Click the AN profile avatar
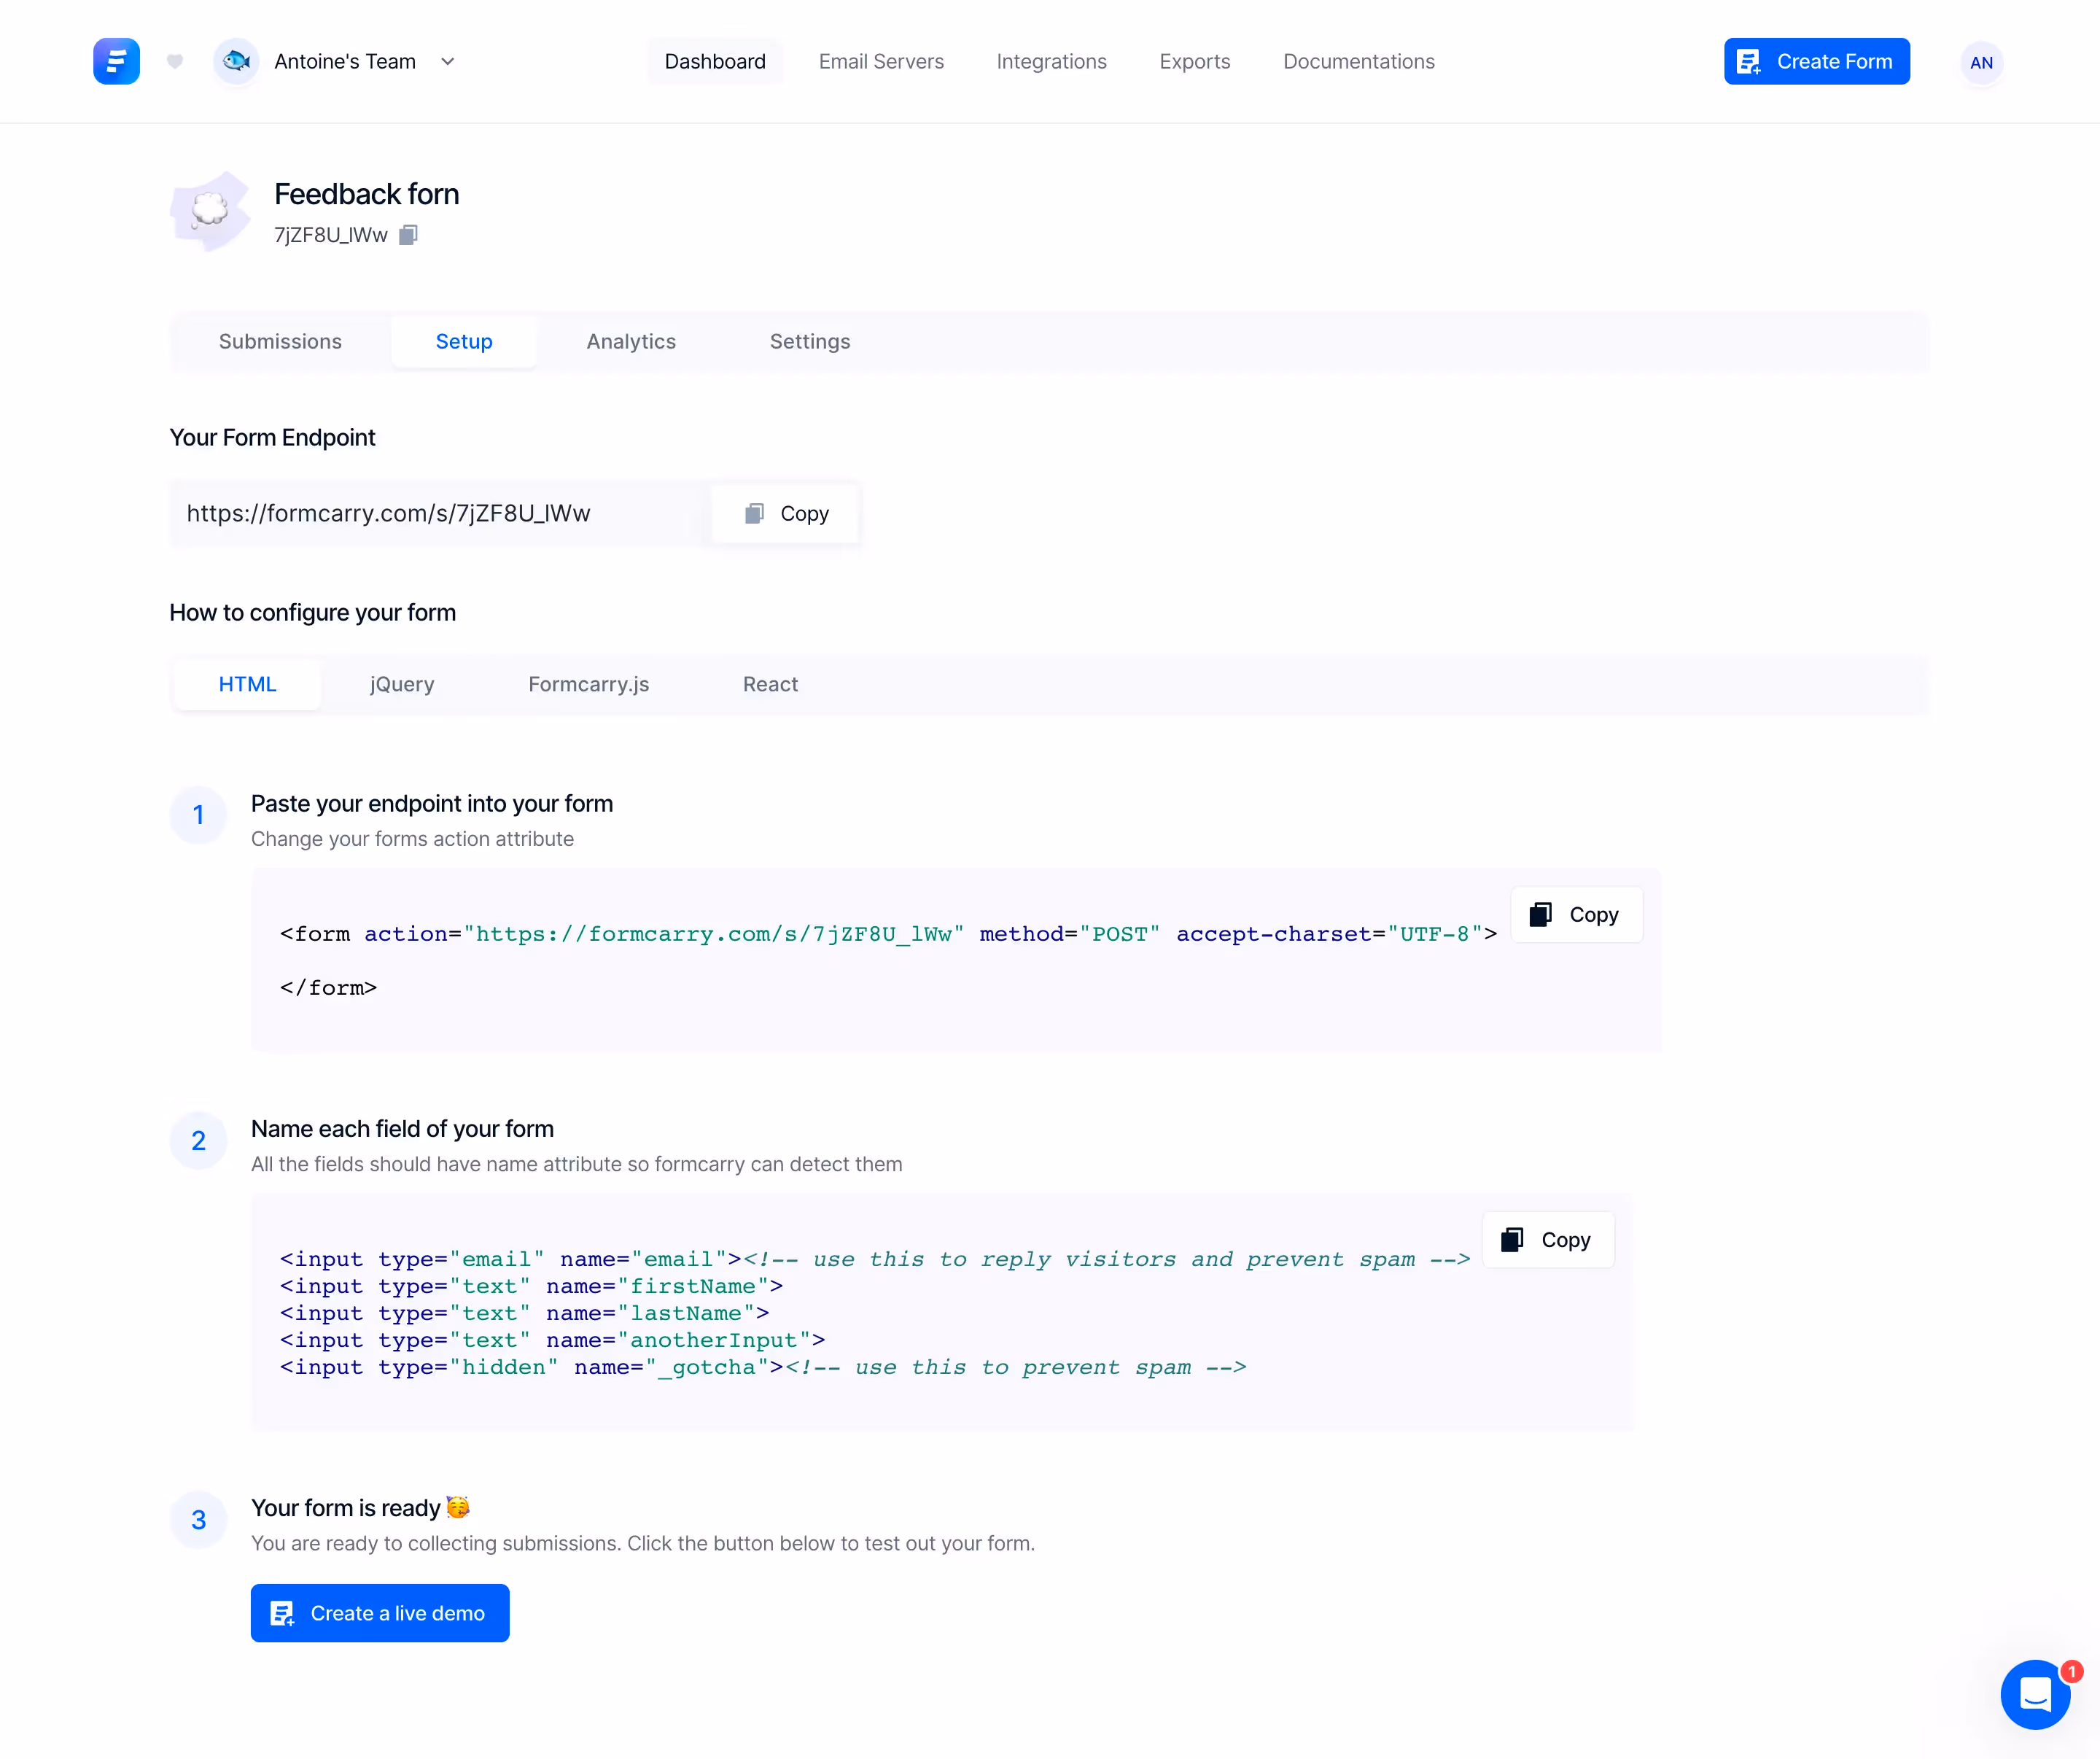 [x=1981, y=62]
